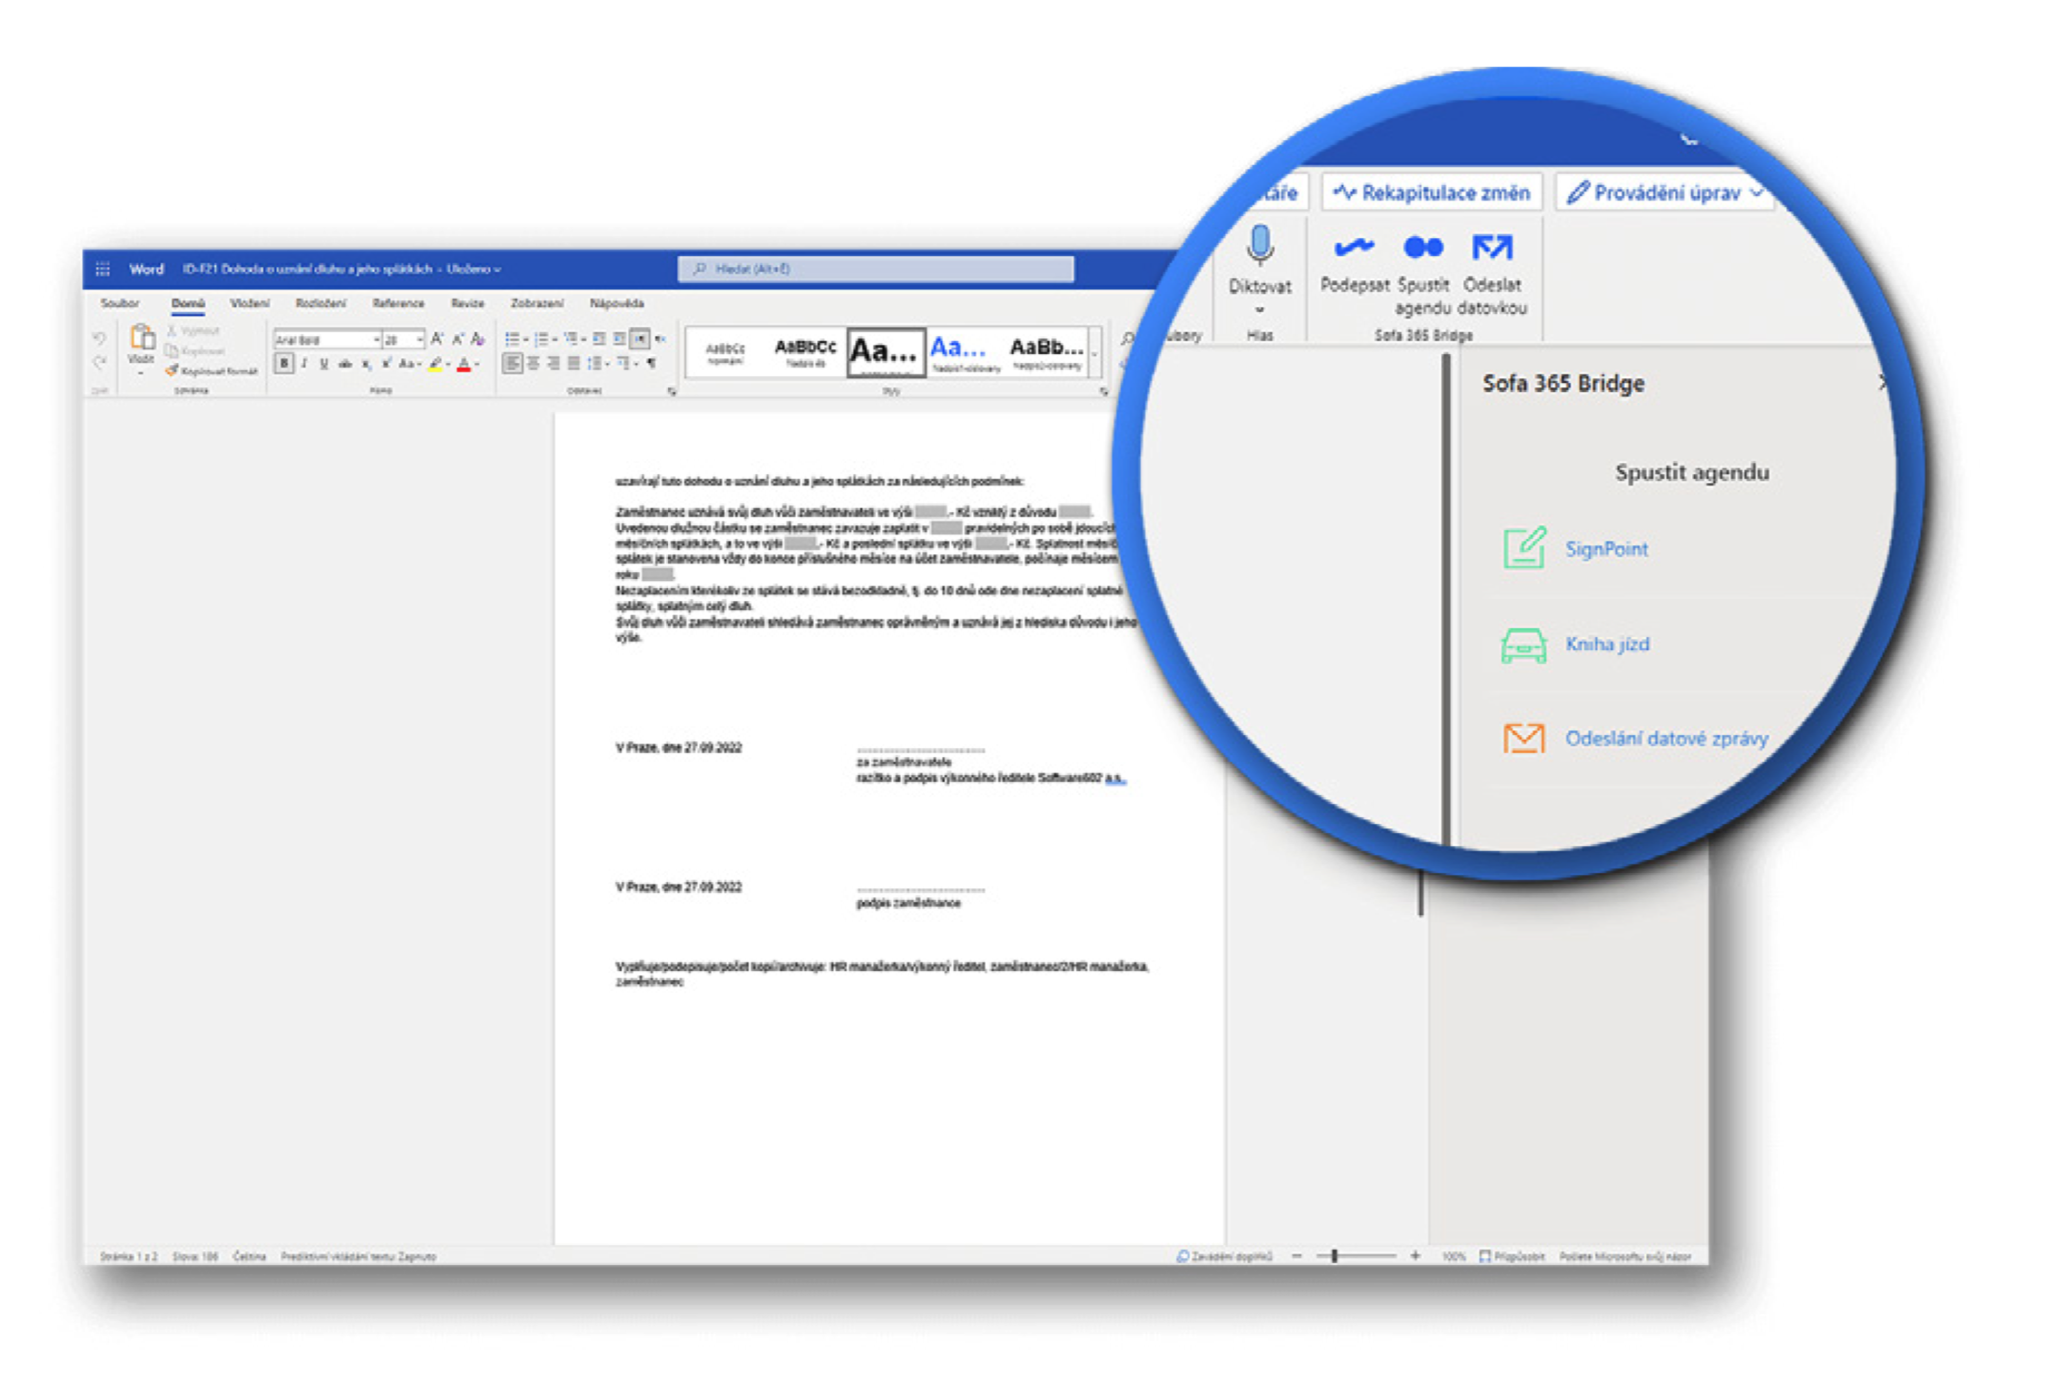Expand the styles gallery arrow
The height and width of the screenshot is (1376, 2072).
tap(1095, 354)
